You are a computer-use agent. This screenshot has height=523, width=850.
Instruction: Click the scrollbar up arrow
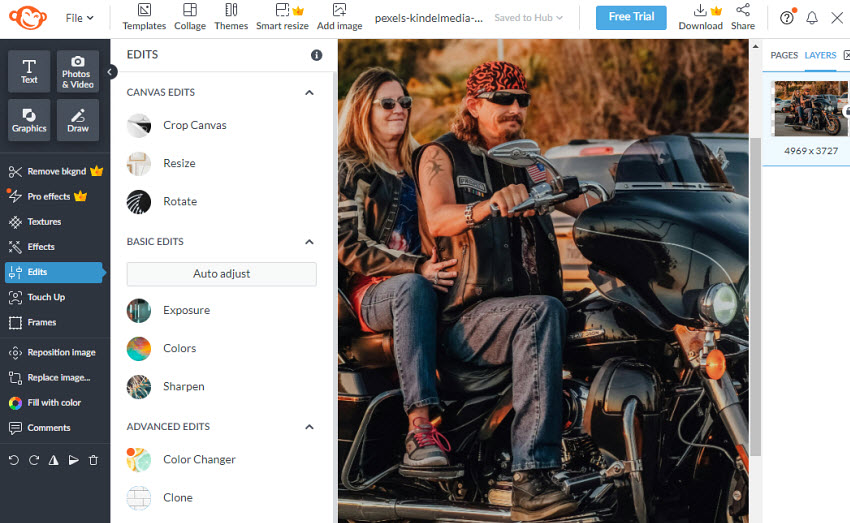click(756, 47)
